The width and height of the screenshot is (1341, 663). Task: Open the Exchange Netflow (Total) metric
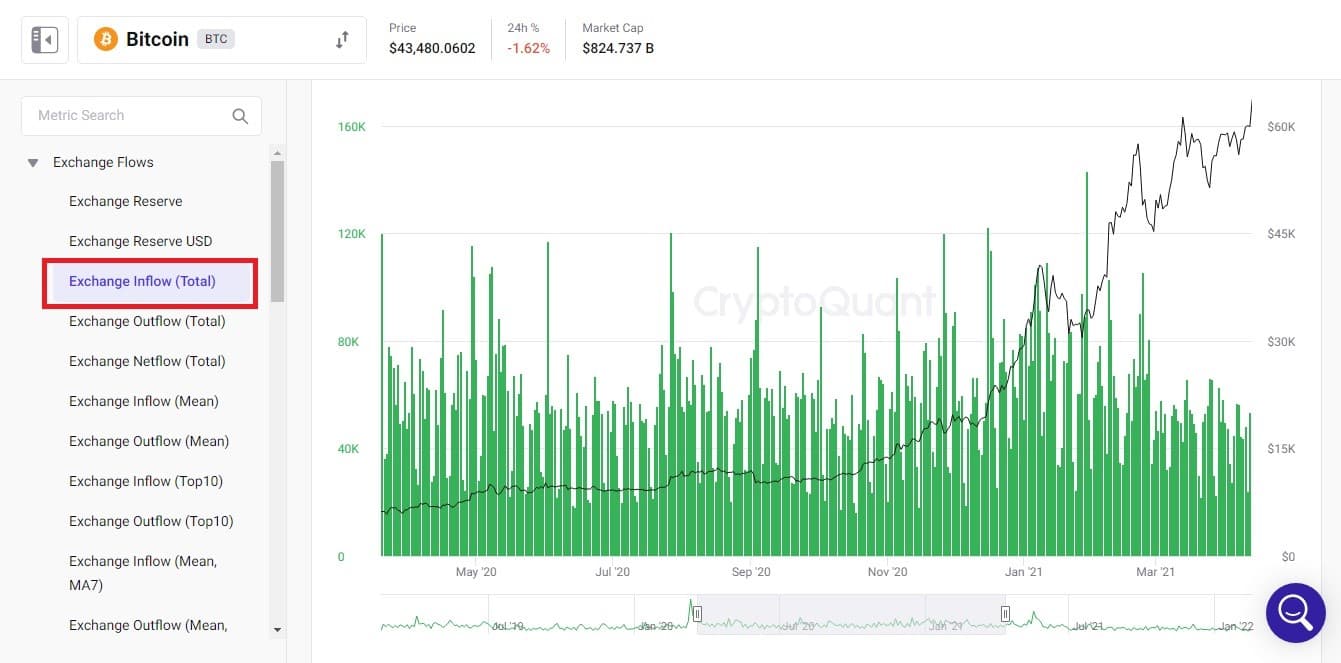(x=147, y=361)
